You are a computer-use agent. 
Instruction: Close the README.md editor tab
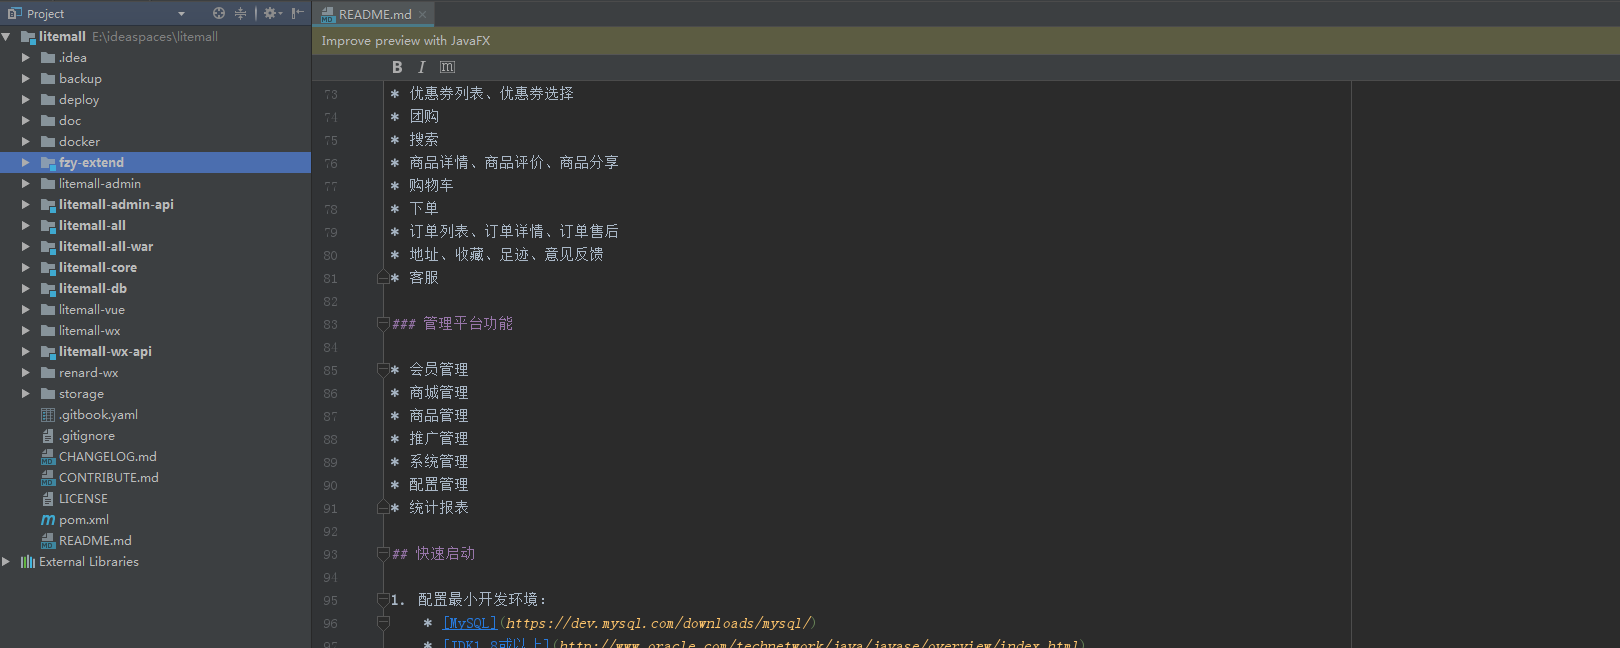pos(423,14)
